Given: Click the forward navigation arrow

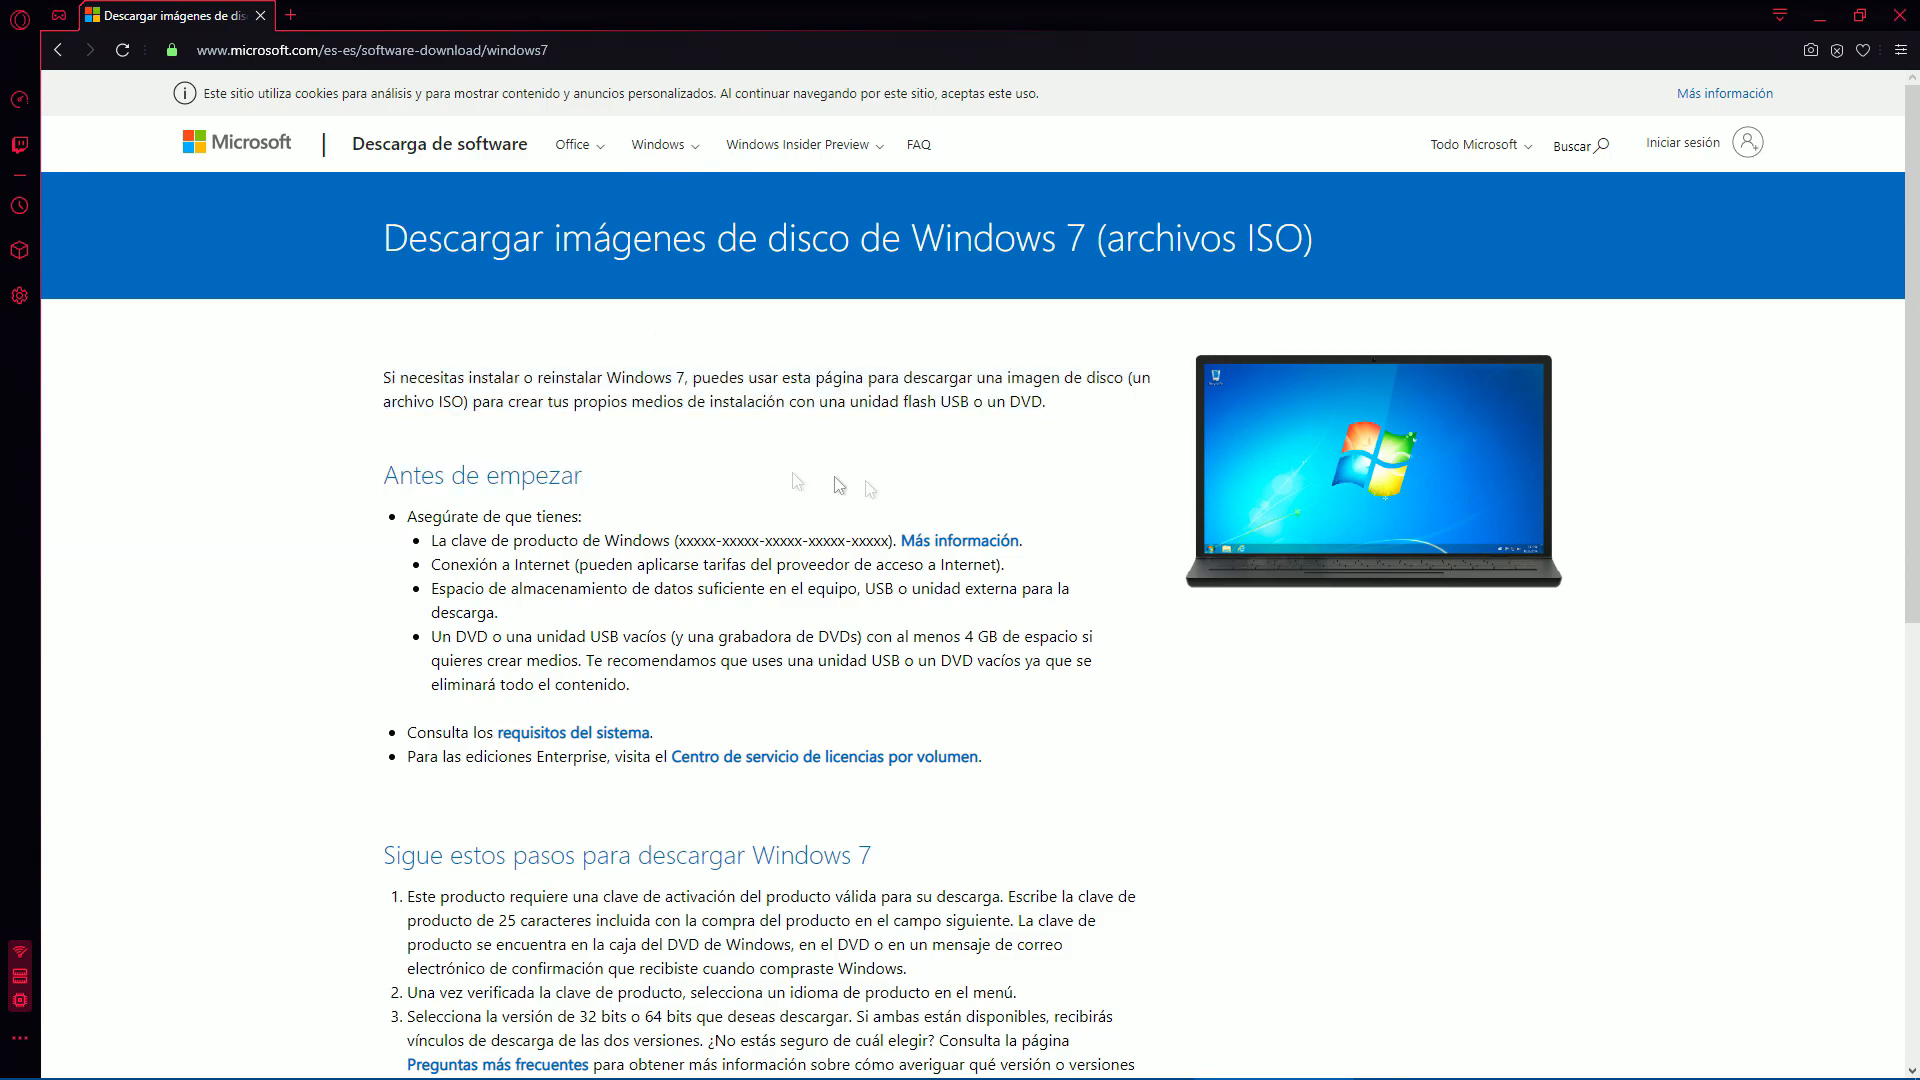Looking at the screenshot, I should (x=90, y=50).
